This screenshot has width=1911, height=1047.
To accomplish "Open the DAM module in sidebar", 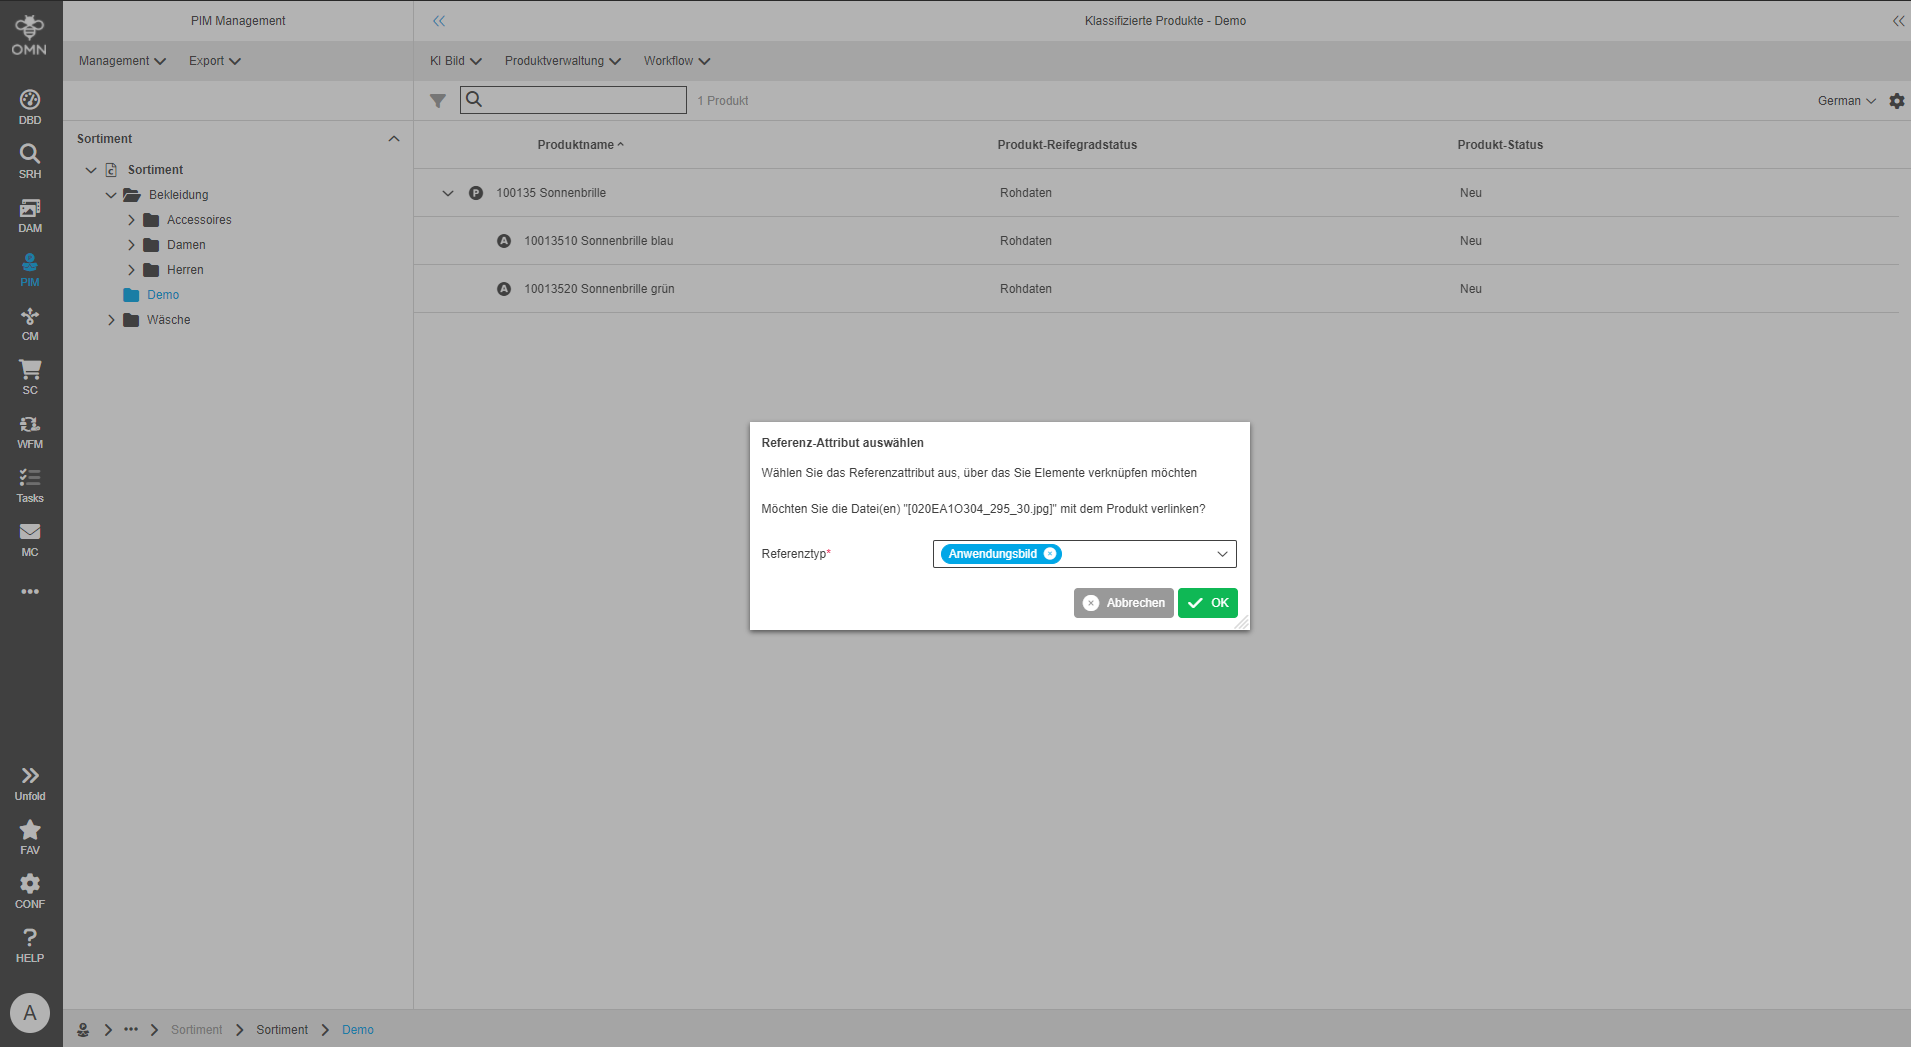I will point(30,215).
